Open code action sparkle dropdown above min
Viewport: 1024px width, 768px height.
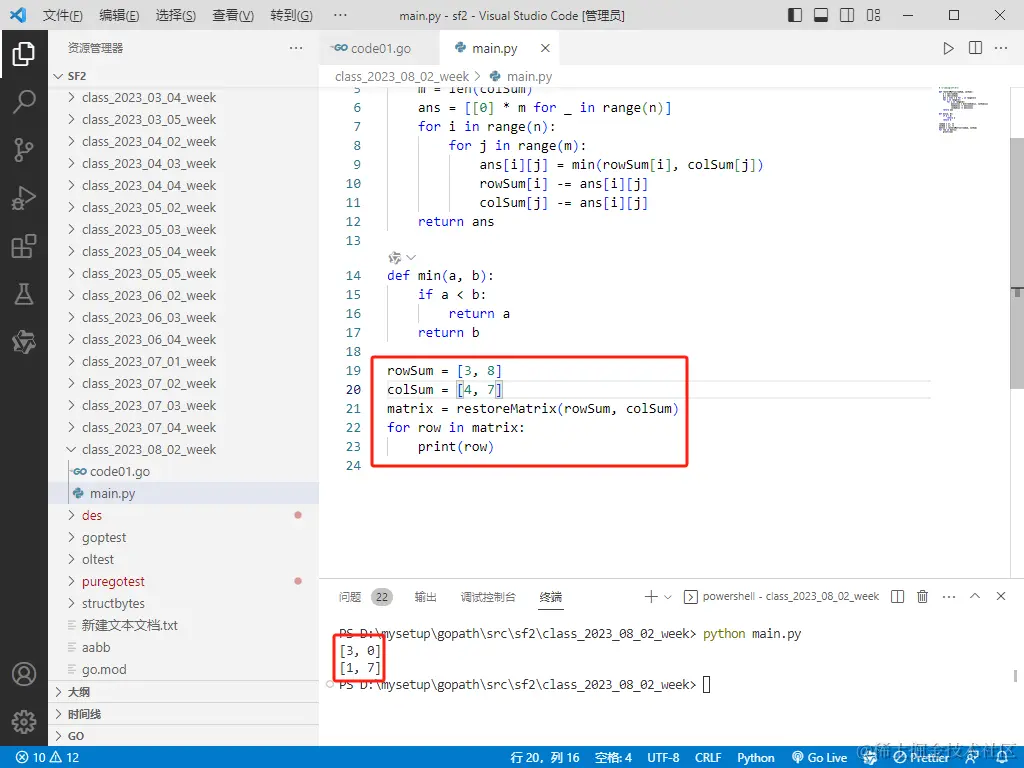[x=402, y=258]
